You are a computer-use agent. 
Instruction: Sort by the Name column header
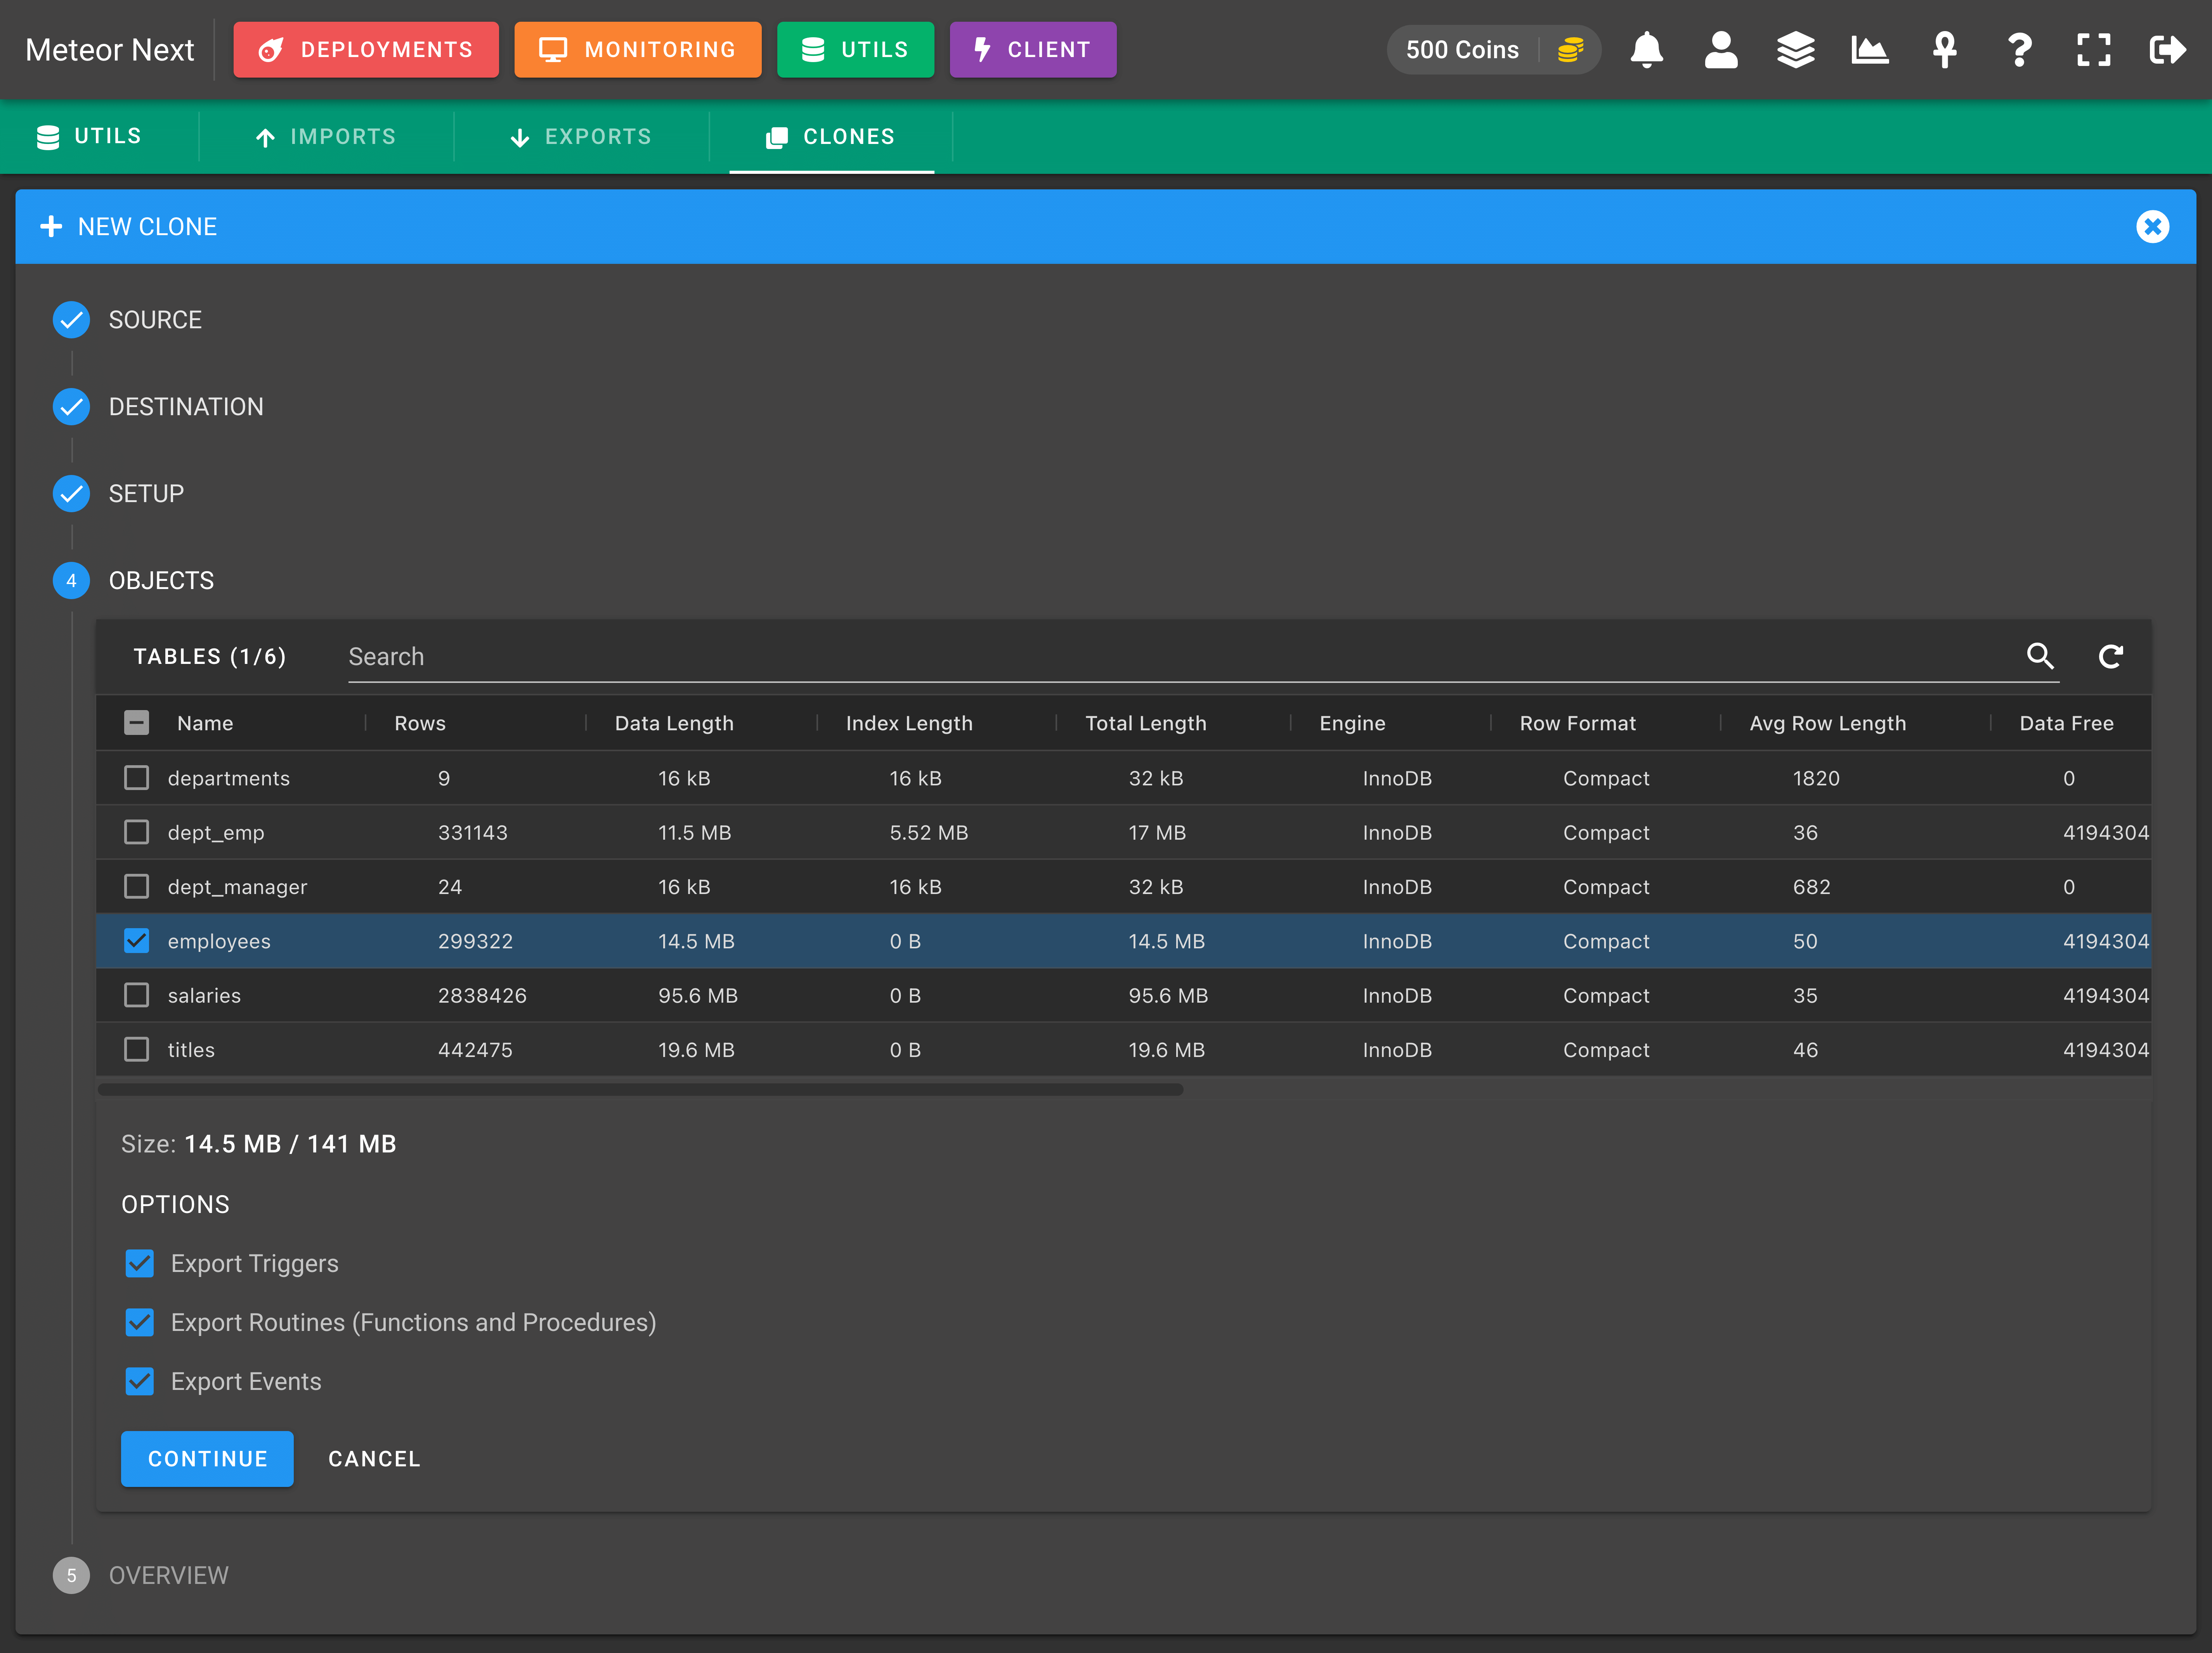coord(205,723)
